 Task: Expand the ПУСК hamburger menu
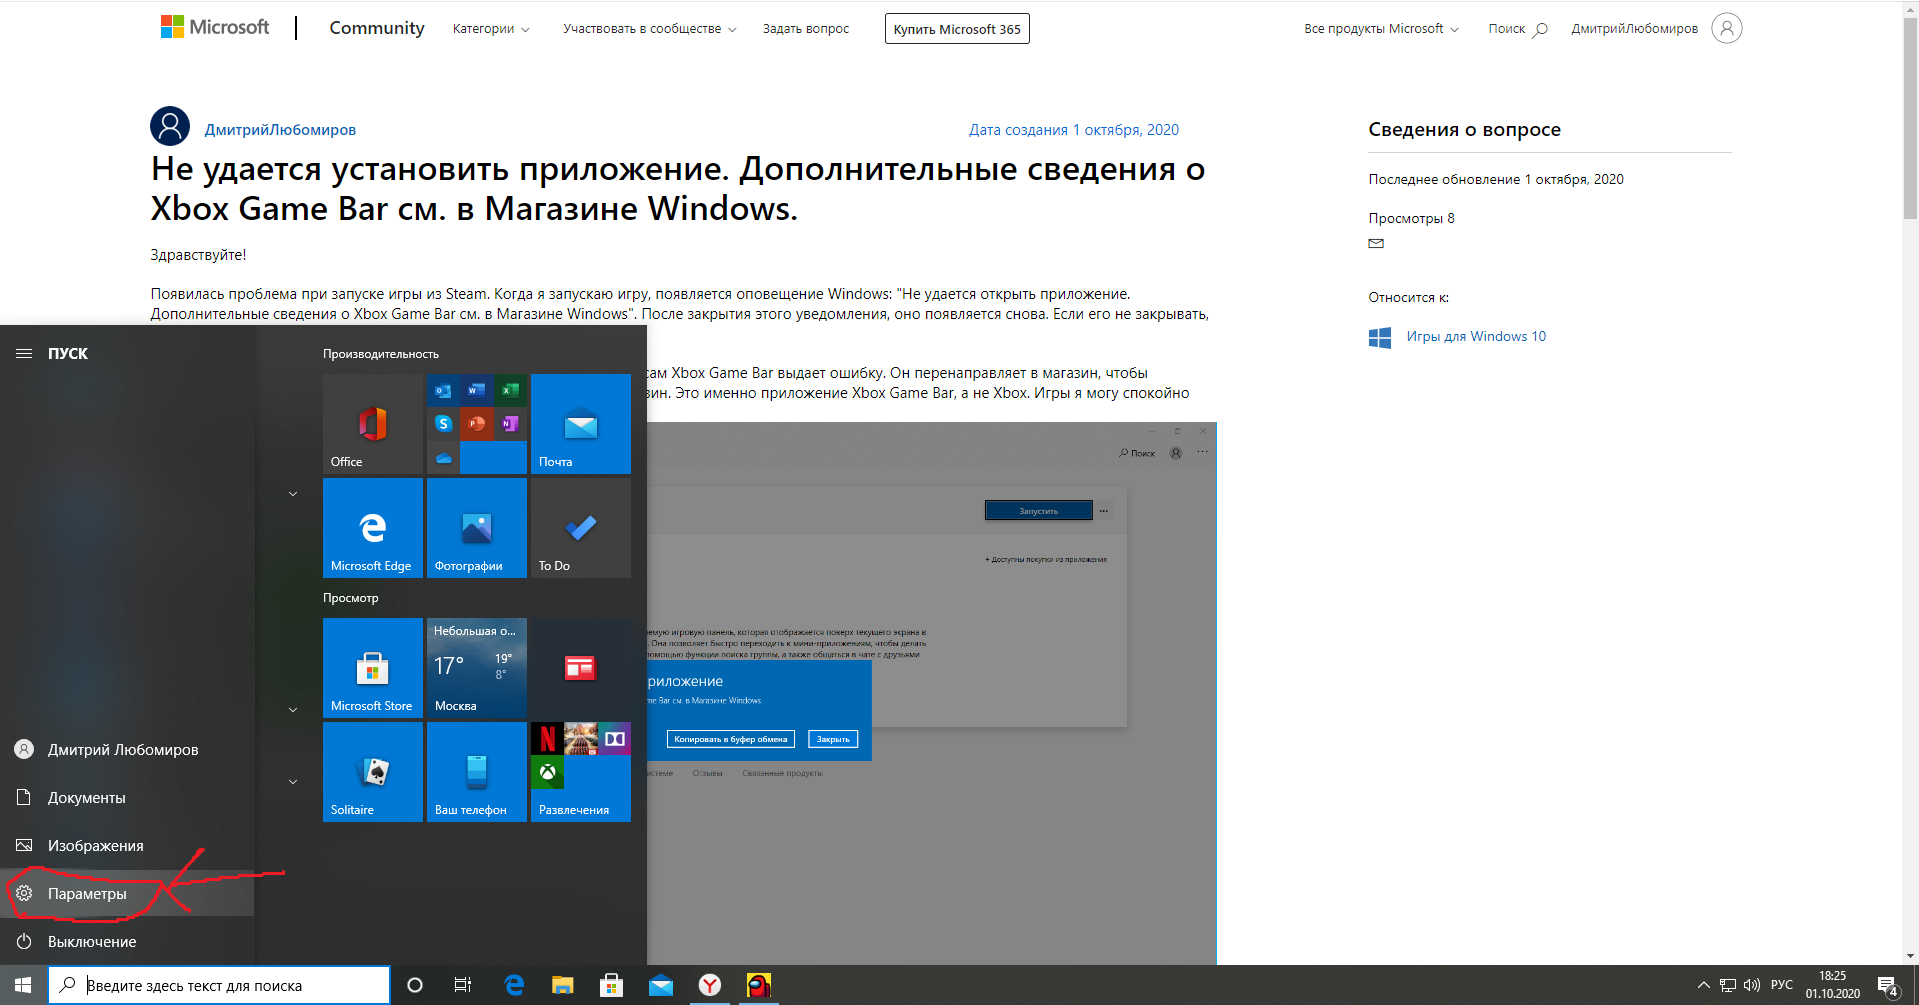tap(24, 353)
